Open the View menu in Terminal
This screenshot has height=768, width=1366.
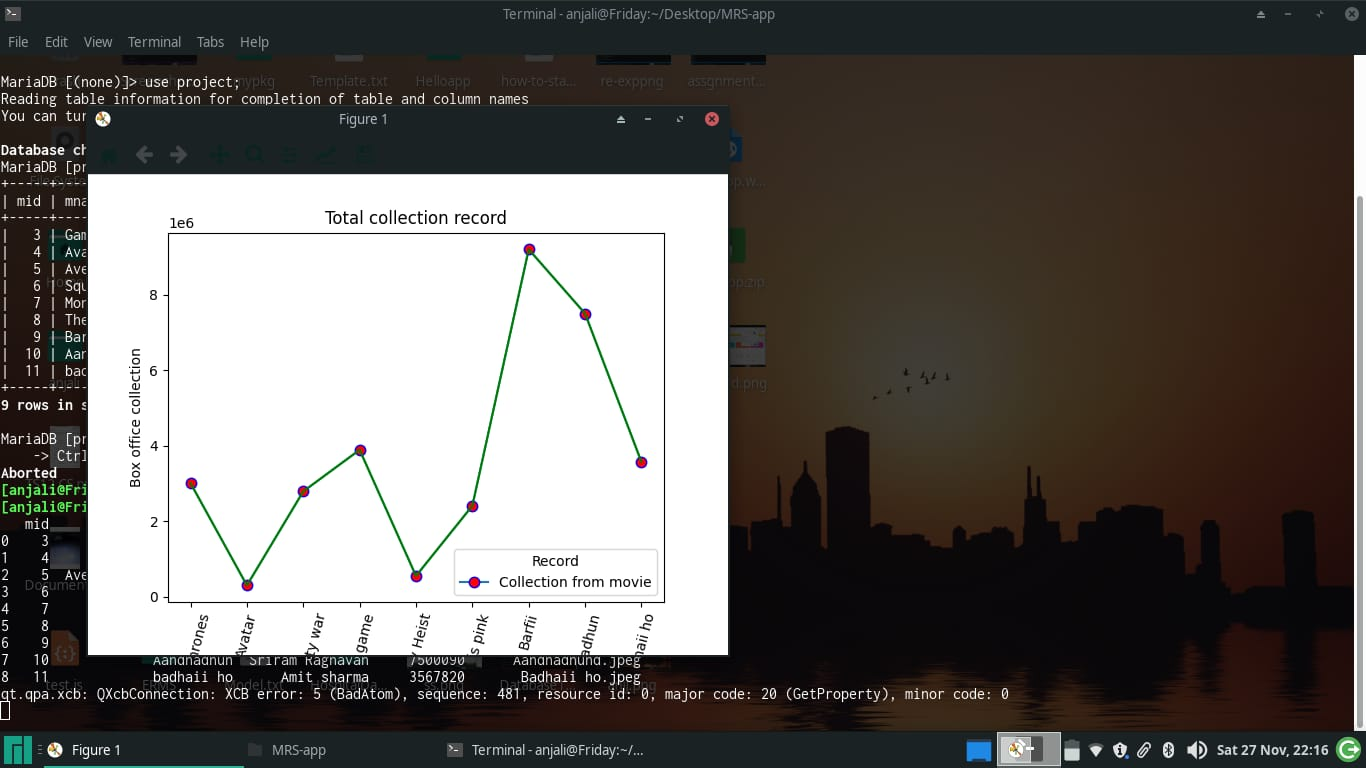98,42
